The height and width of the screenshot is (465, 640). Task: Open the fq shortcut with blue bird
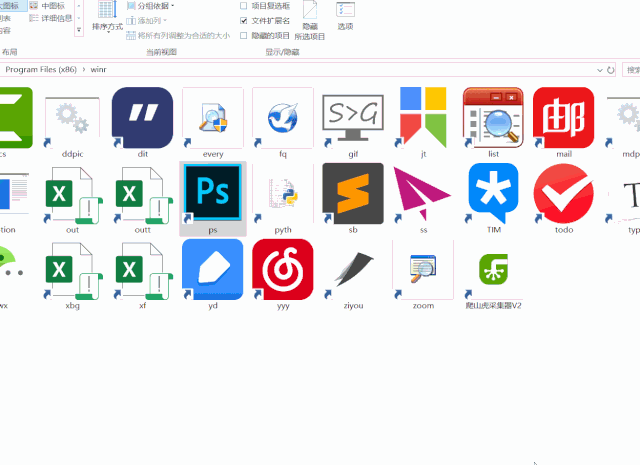click(283, 122)
